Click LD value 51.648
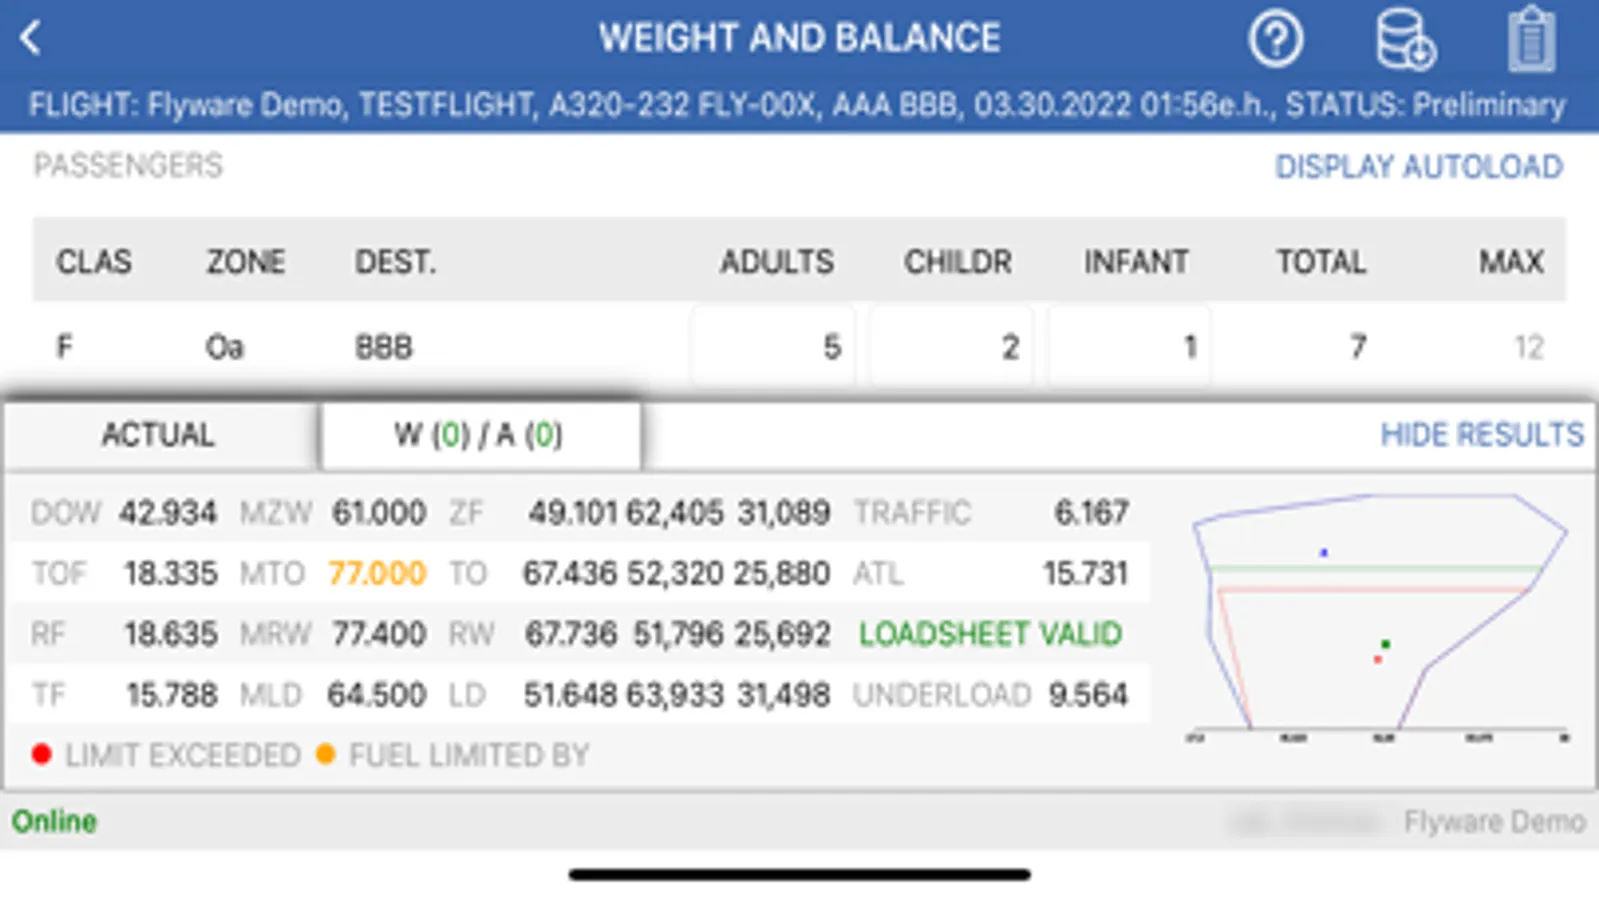 (571, 695)
